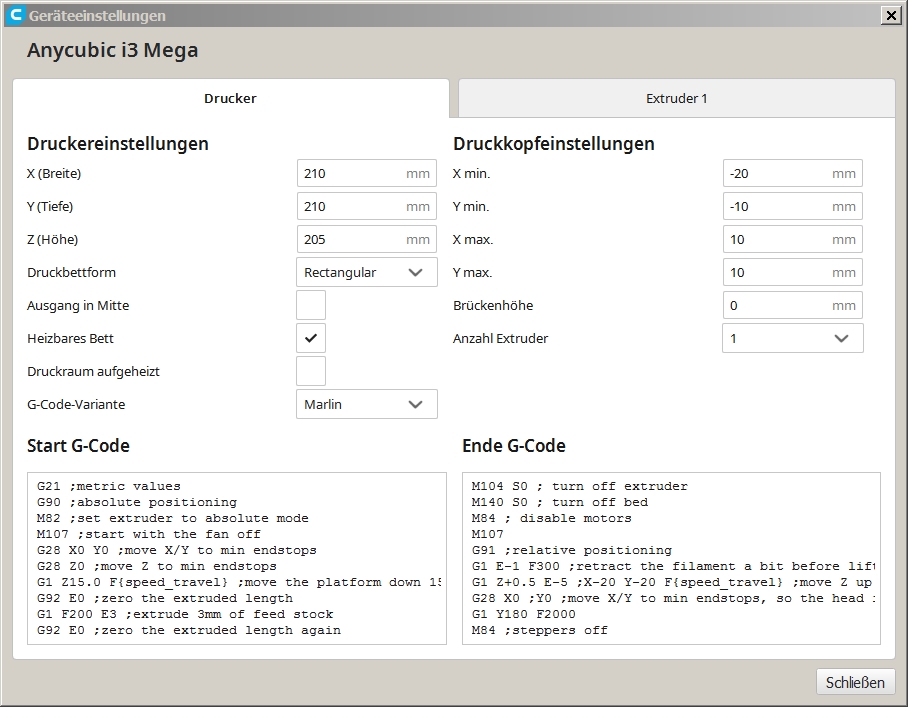Click the Z (Höhe) input field

(x=350, y=239)
